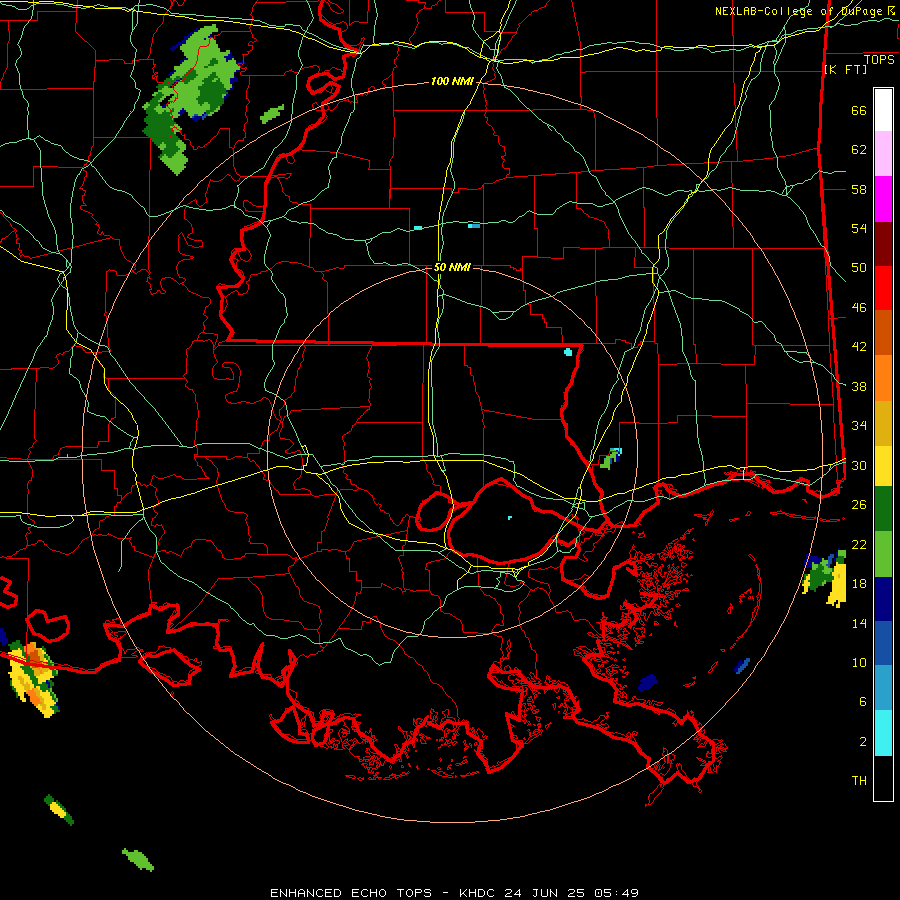Click the "TOPS" legend heading

pos(879,60)
